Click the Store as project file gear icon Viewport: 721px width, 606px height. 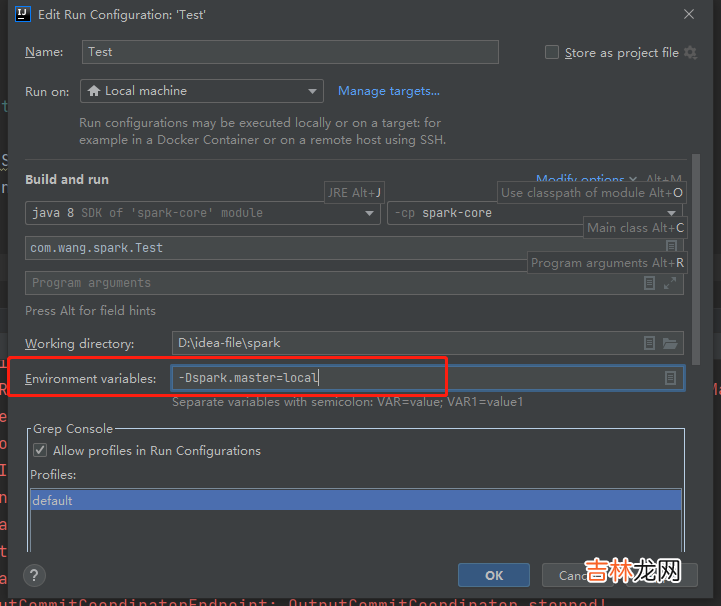point(690,53)
